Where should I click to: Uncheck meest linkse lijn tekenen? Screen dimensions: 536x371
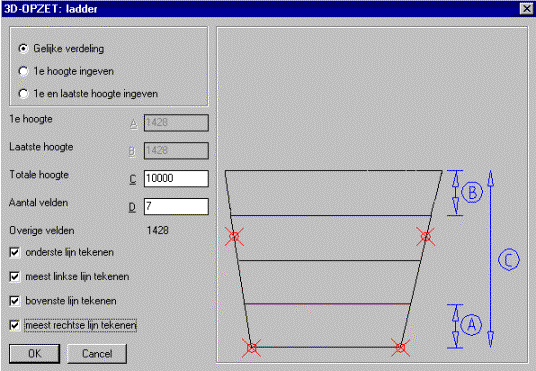15,276
